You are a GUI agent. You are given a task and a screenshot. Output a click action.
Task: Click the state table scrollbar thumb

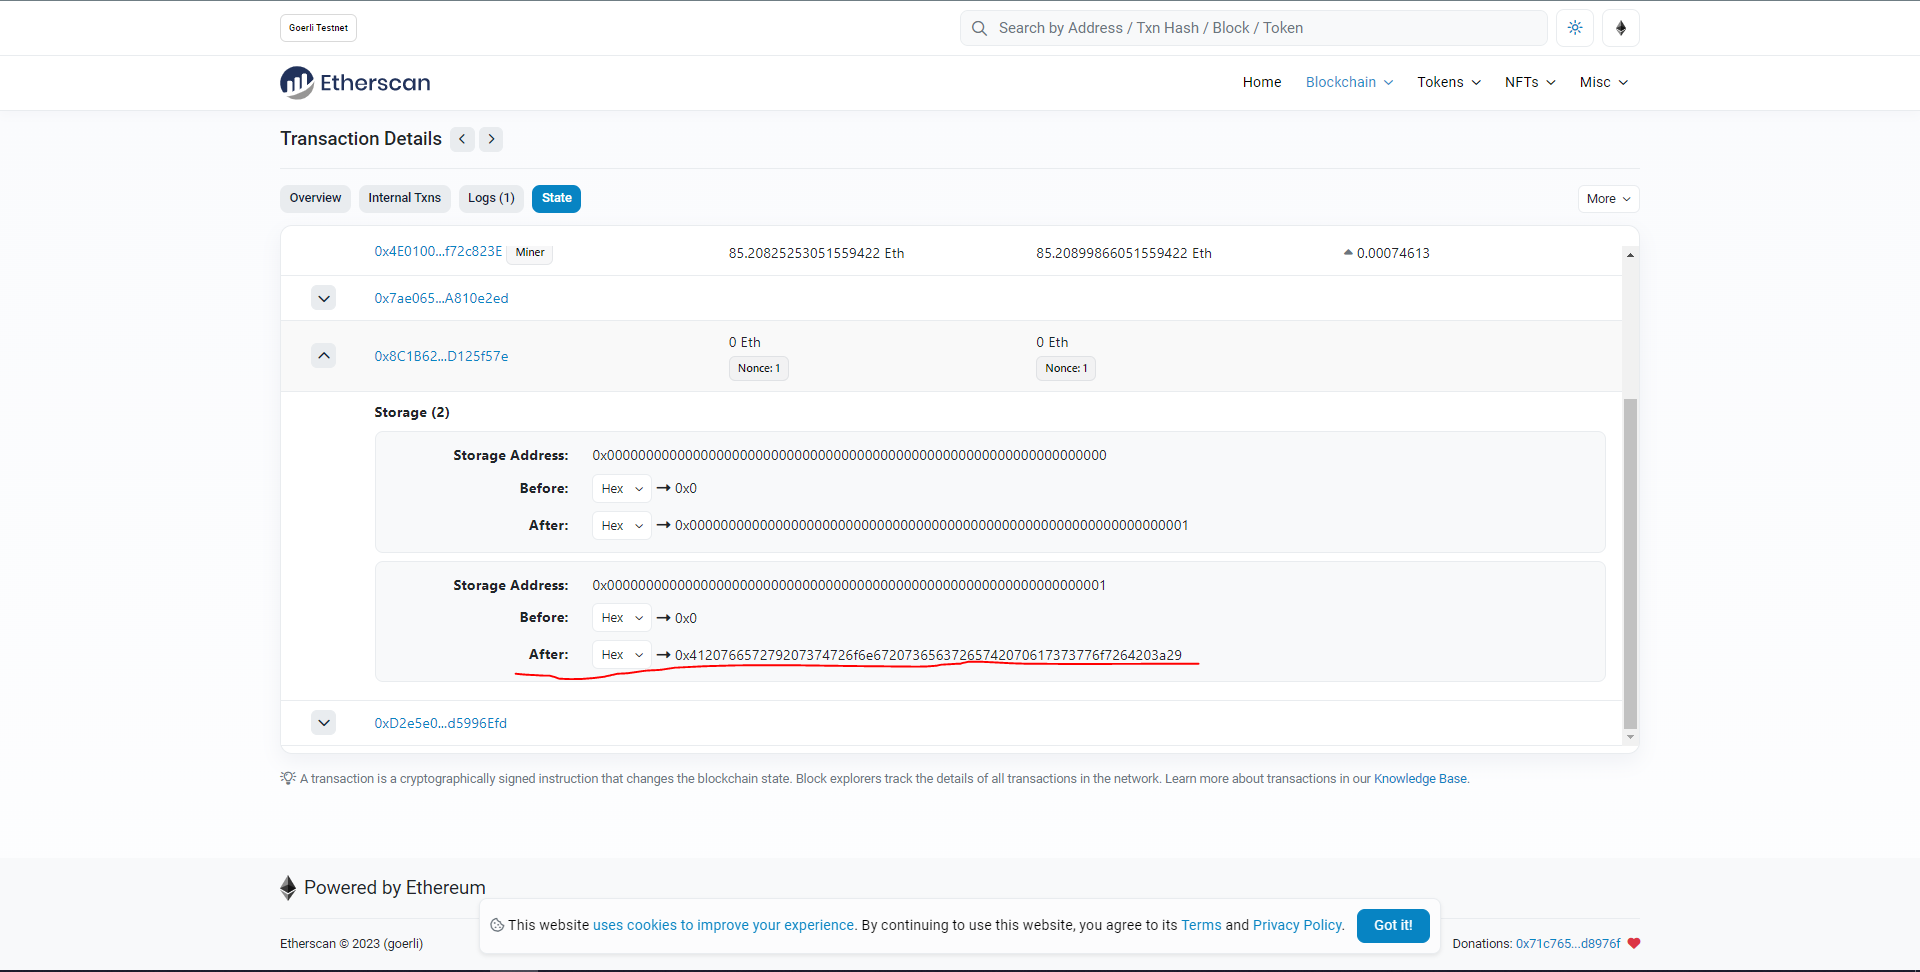[1630, 563]
